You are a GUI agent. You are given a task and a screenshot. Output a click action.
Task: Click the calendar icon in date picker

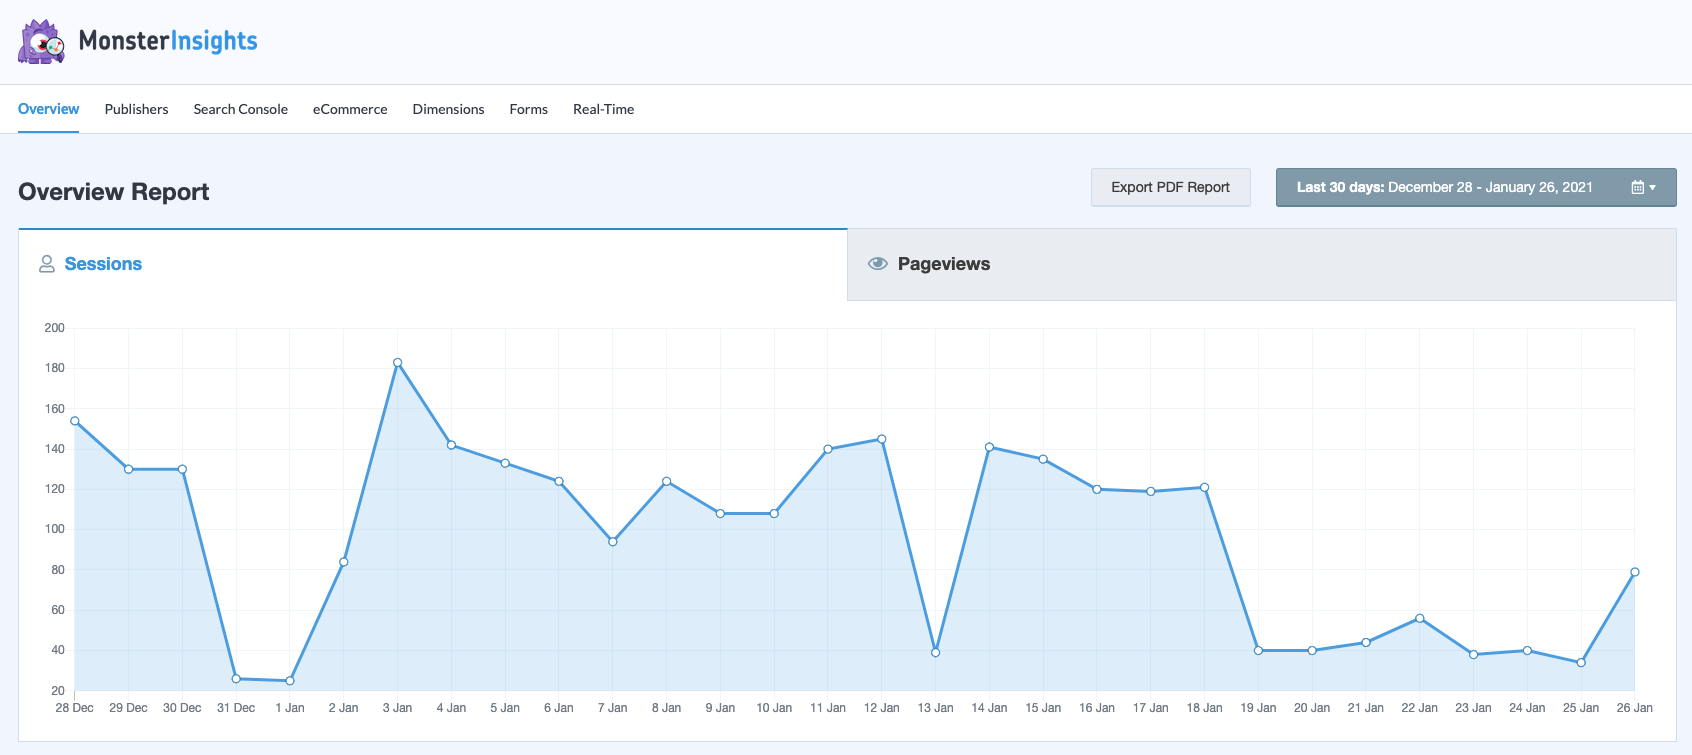pos(1637,188)
